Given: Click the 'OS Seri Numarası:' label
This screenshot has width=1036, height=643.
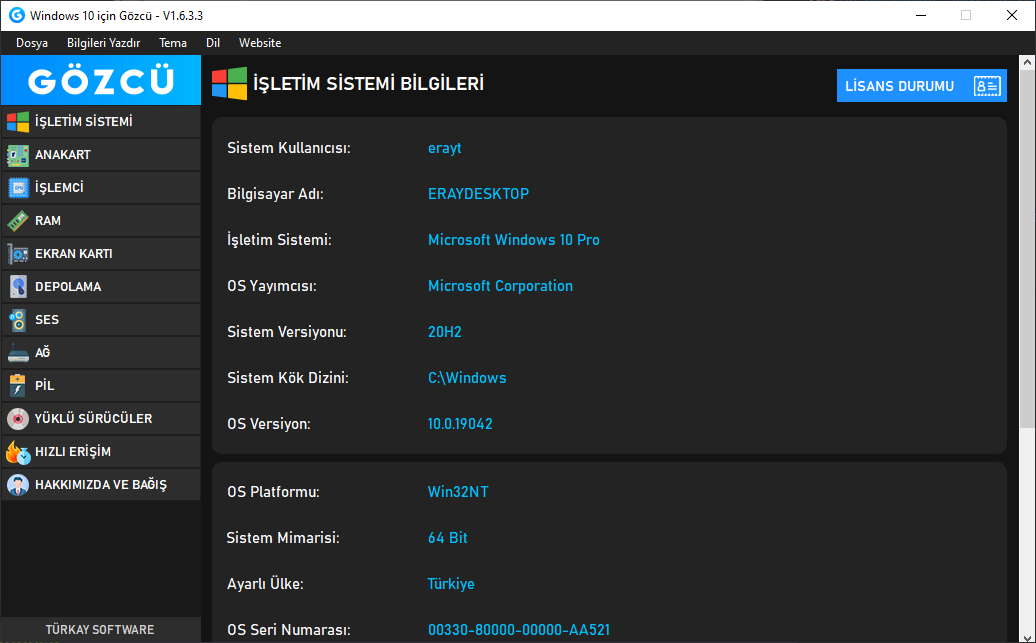Looking at the screenshot, I should [289, 630].
